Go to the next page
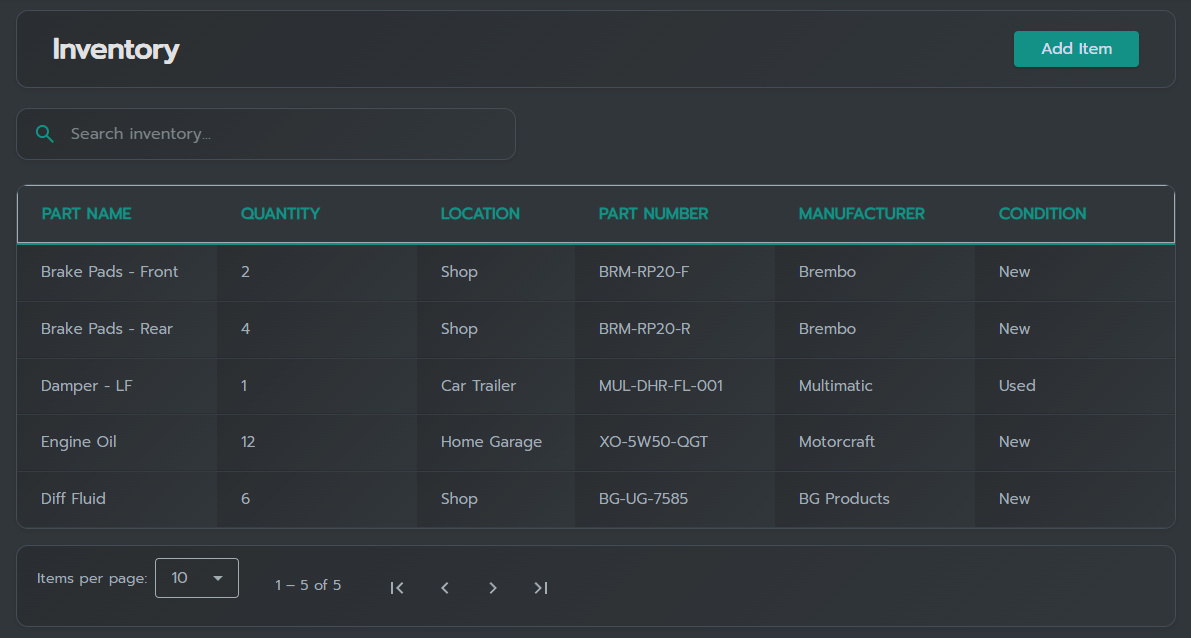 pyautogui.click(x=493, y=588)
